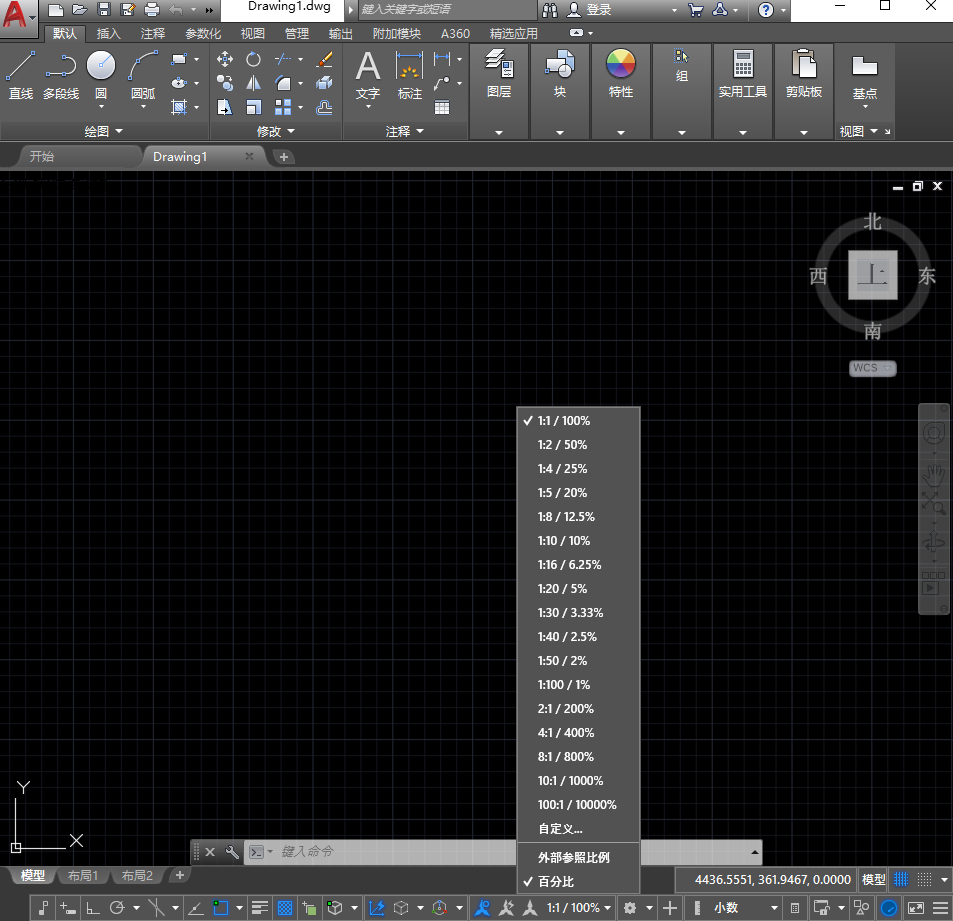
Task: Click the Copy tool icon
Action: point(225,83)
